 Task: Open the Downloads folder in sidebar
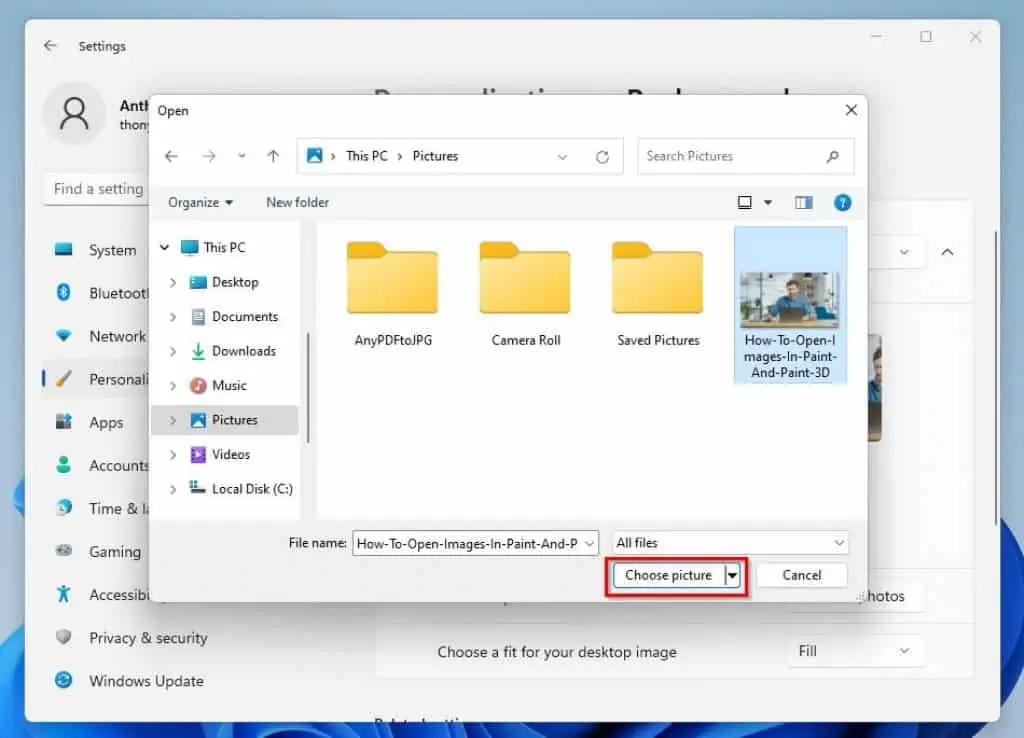246,351
